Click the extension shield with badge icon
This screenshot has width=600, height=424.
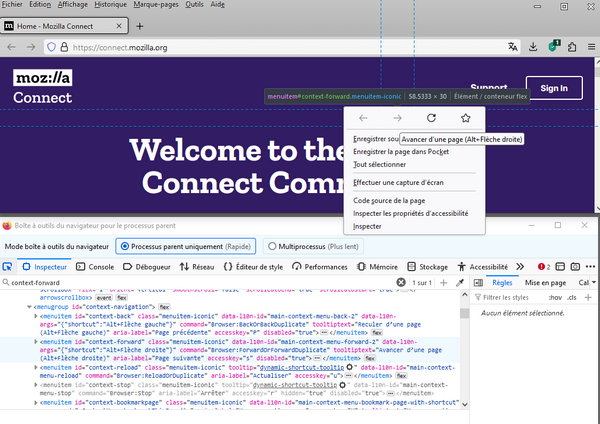click(x=553, y=46)
